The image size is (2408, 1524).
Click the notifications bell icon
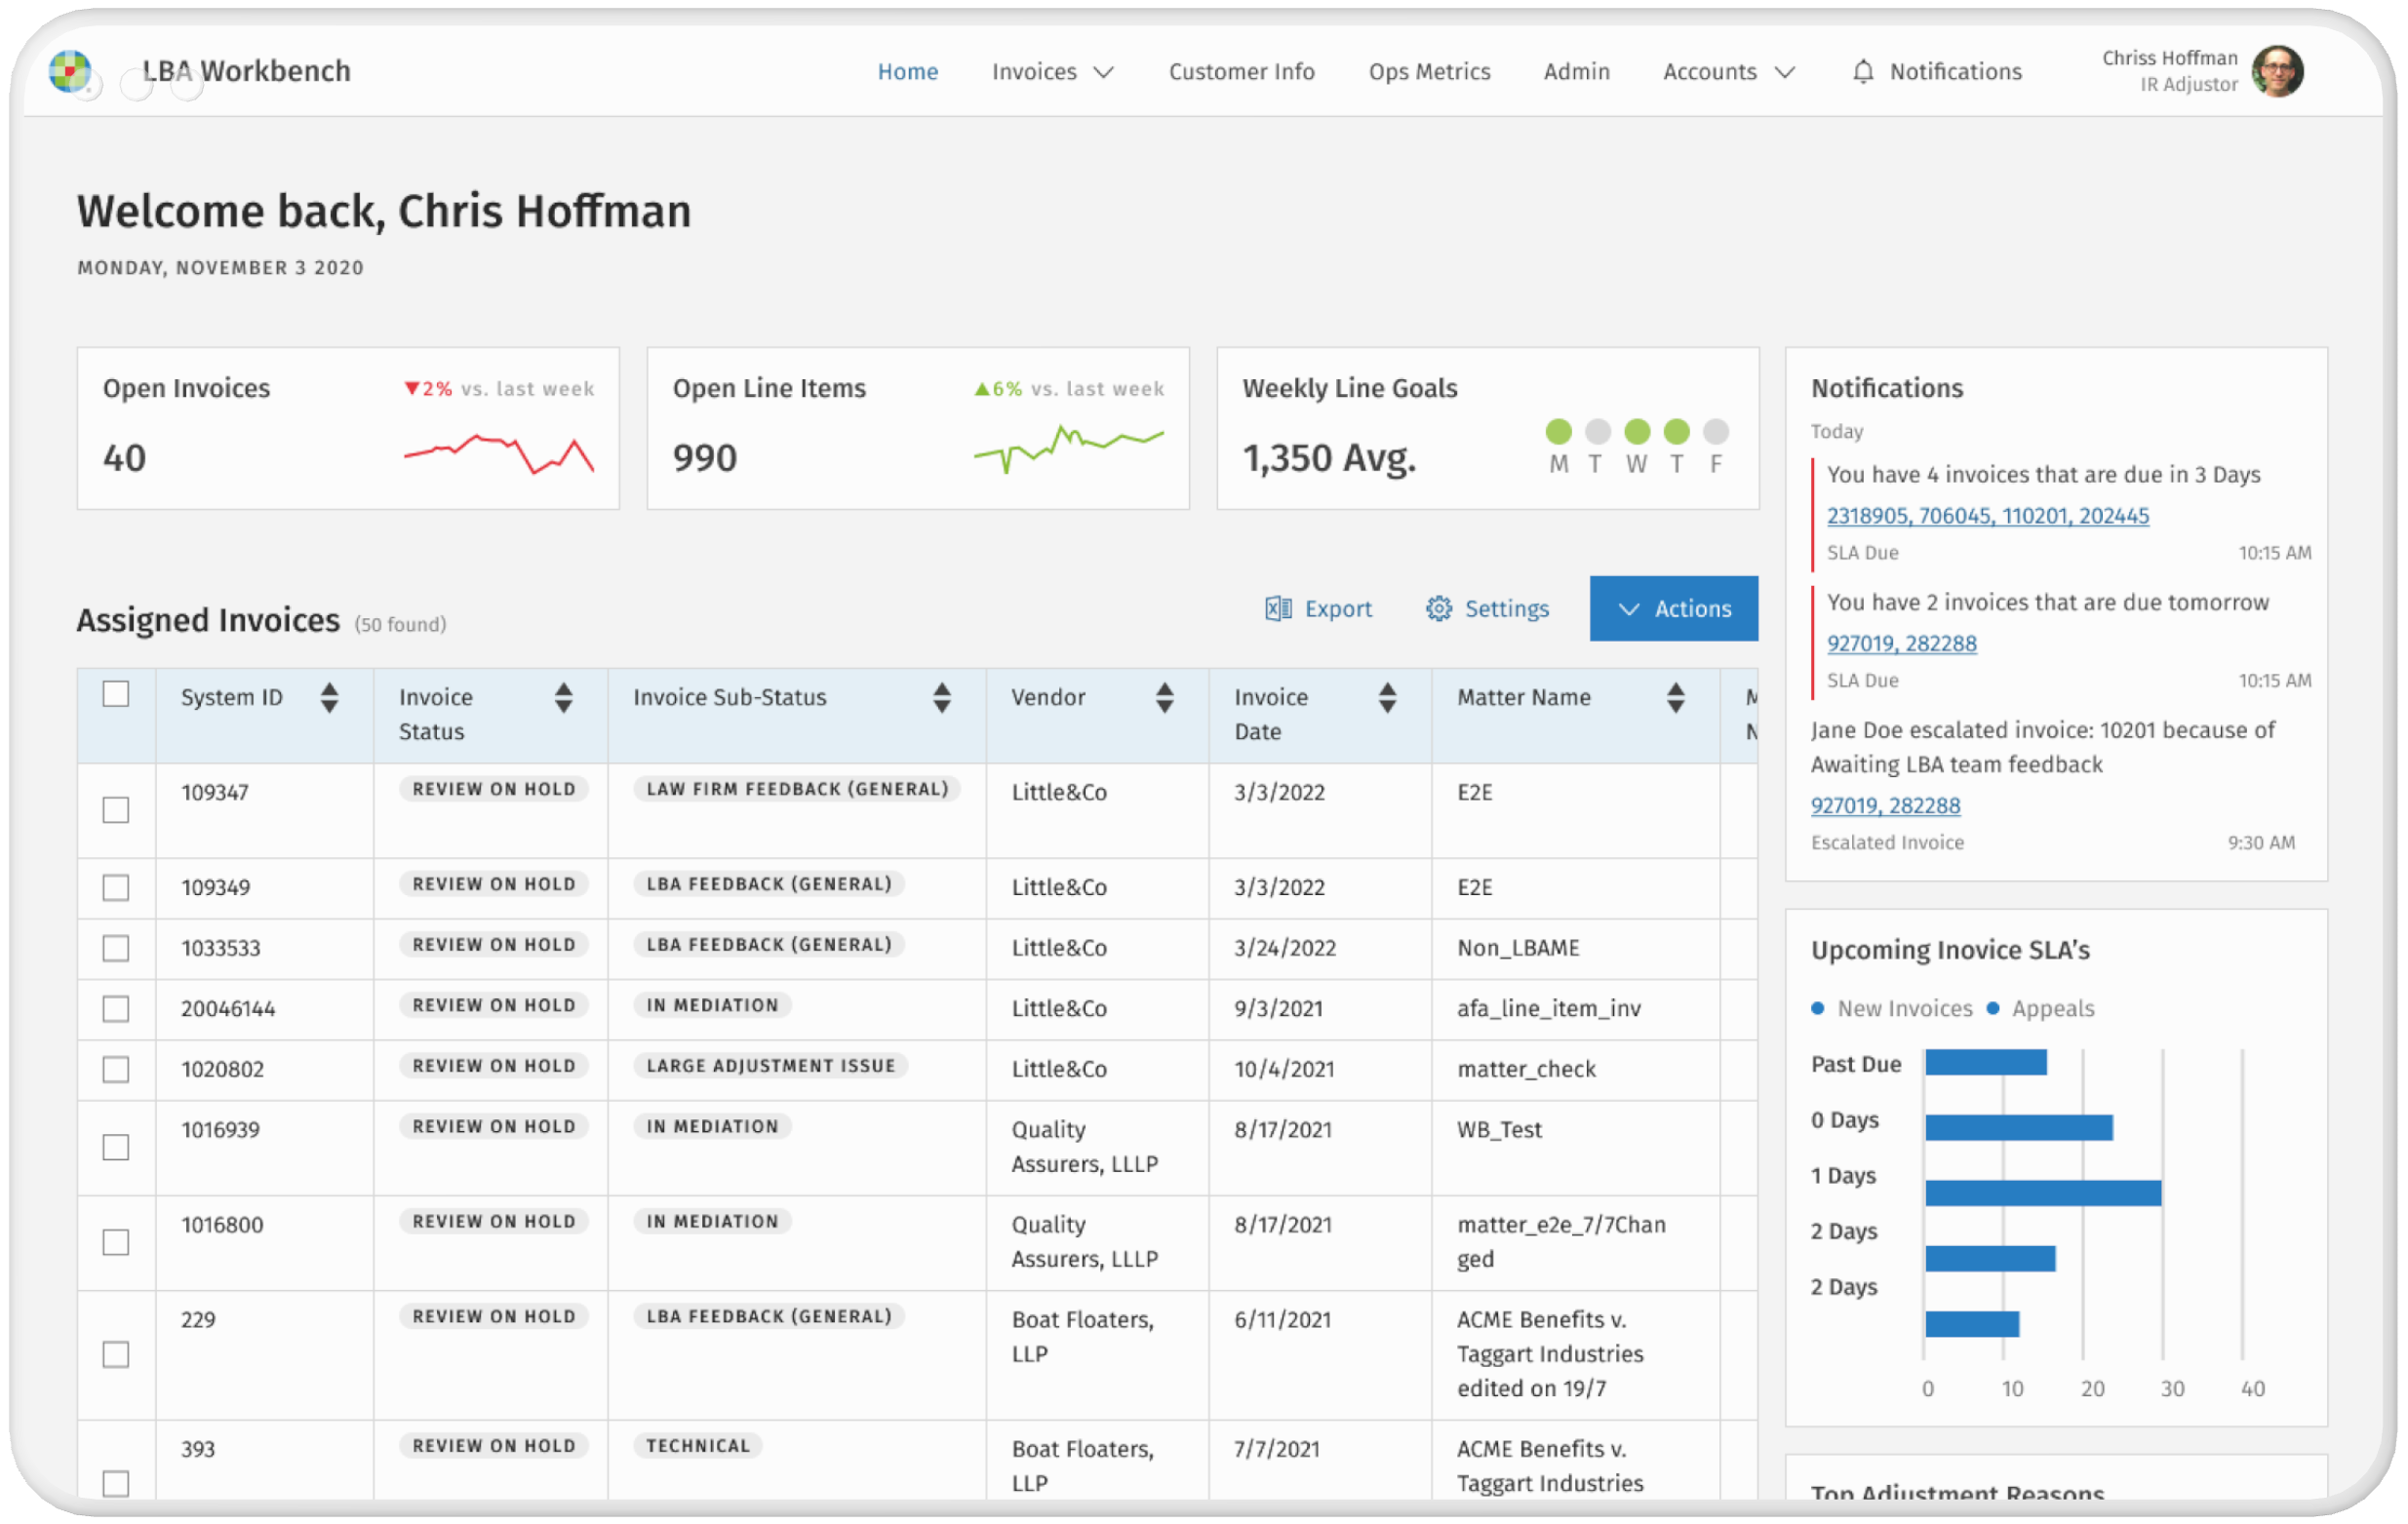pyautogui.click(x=1862, y=72)
